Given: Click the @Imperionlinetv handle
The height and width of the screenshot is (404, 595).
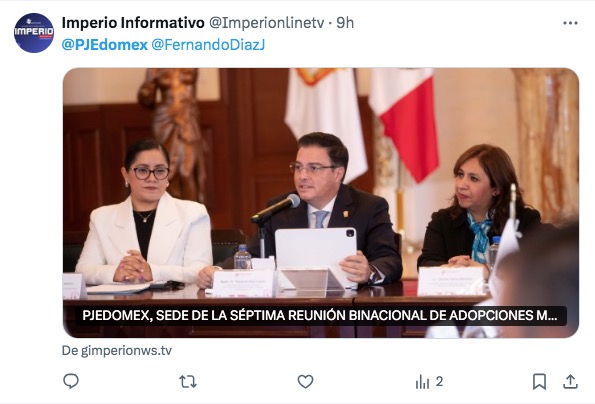Looking at the screenshot, I should pyautogui.click(x=267, y=23).
